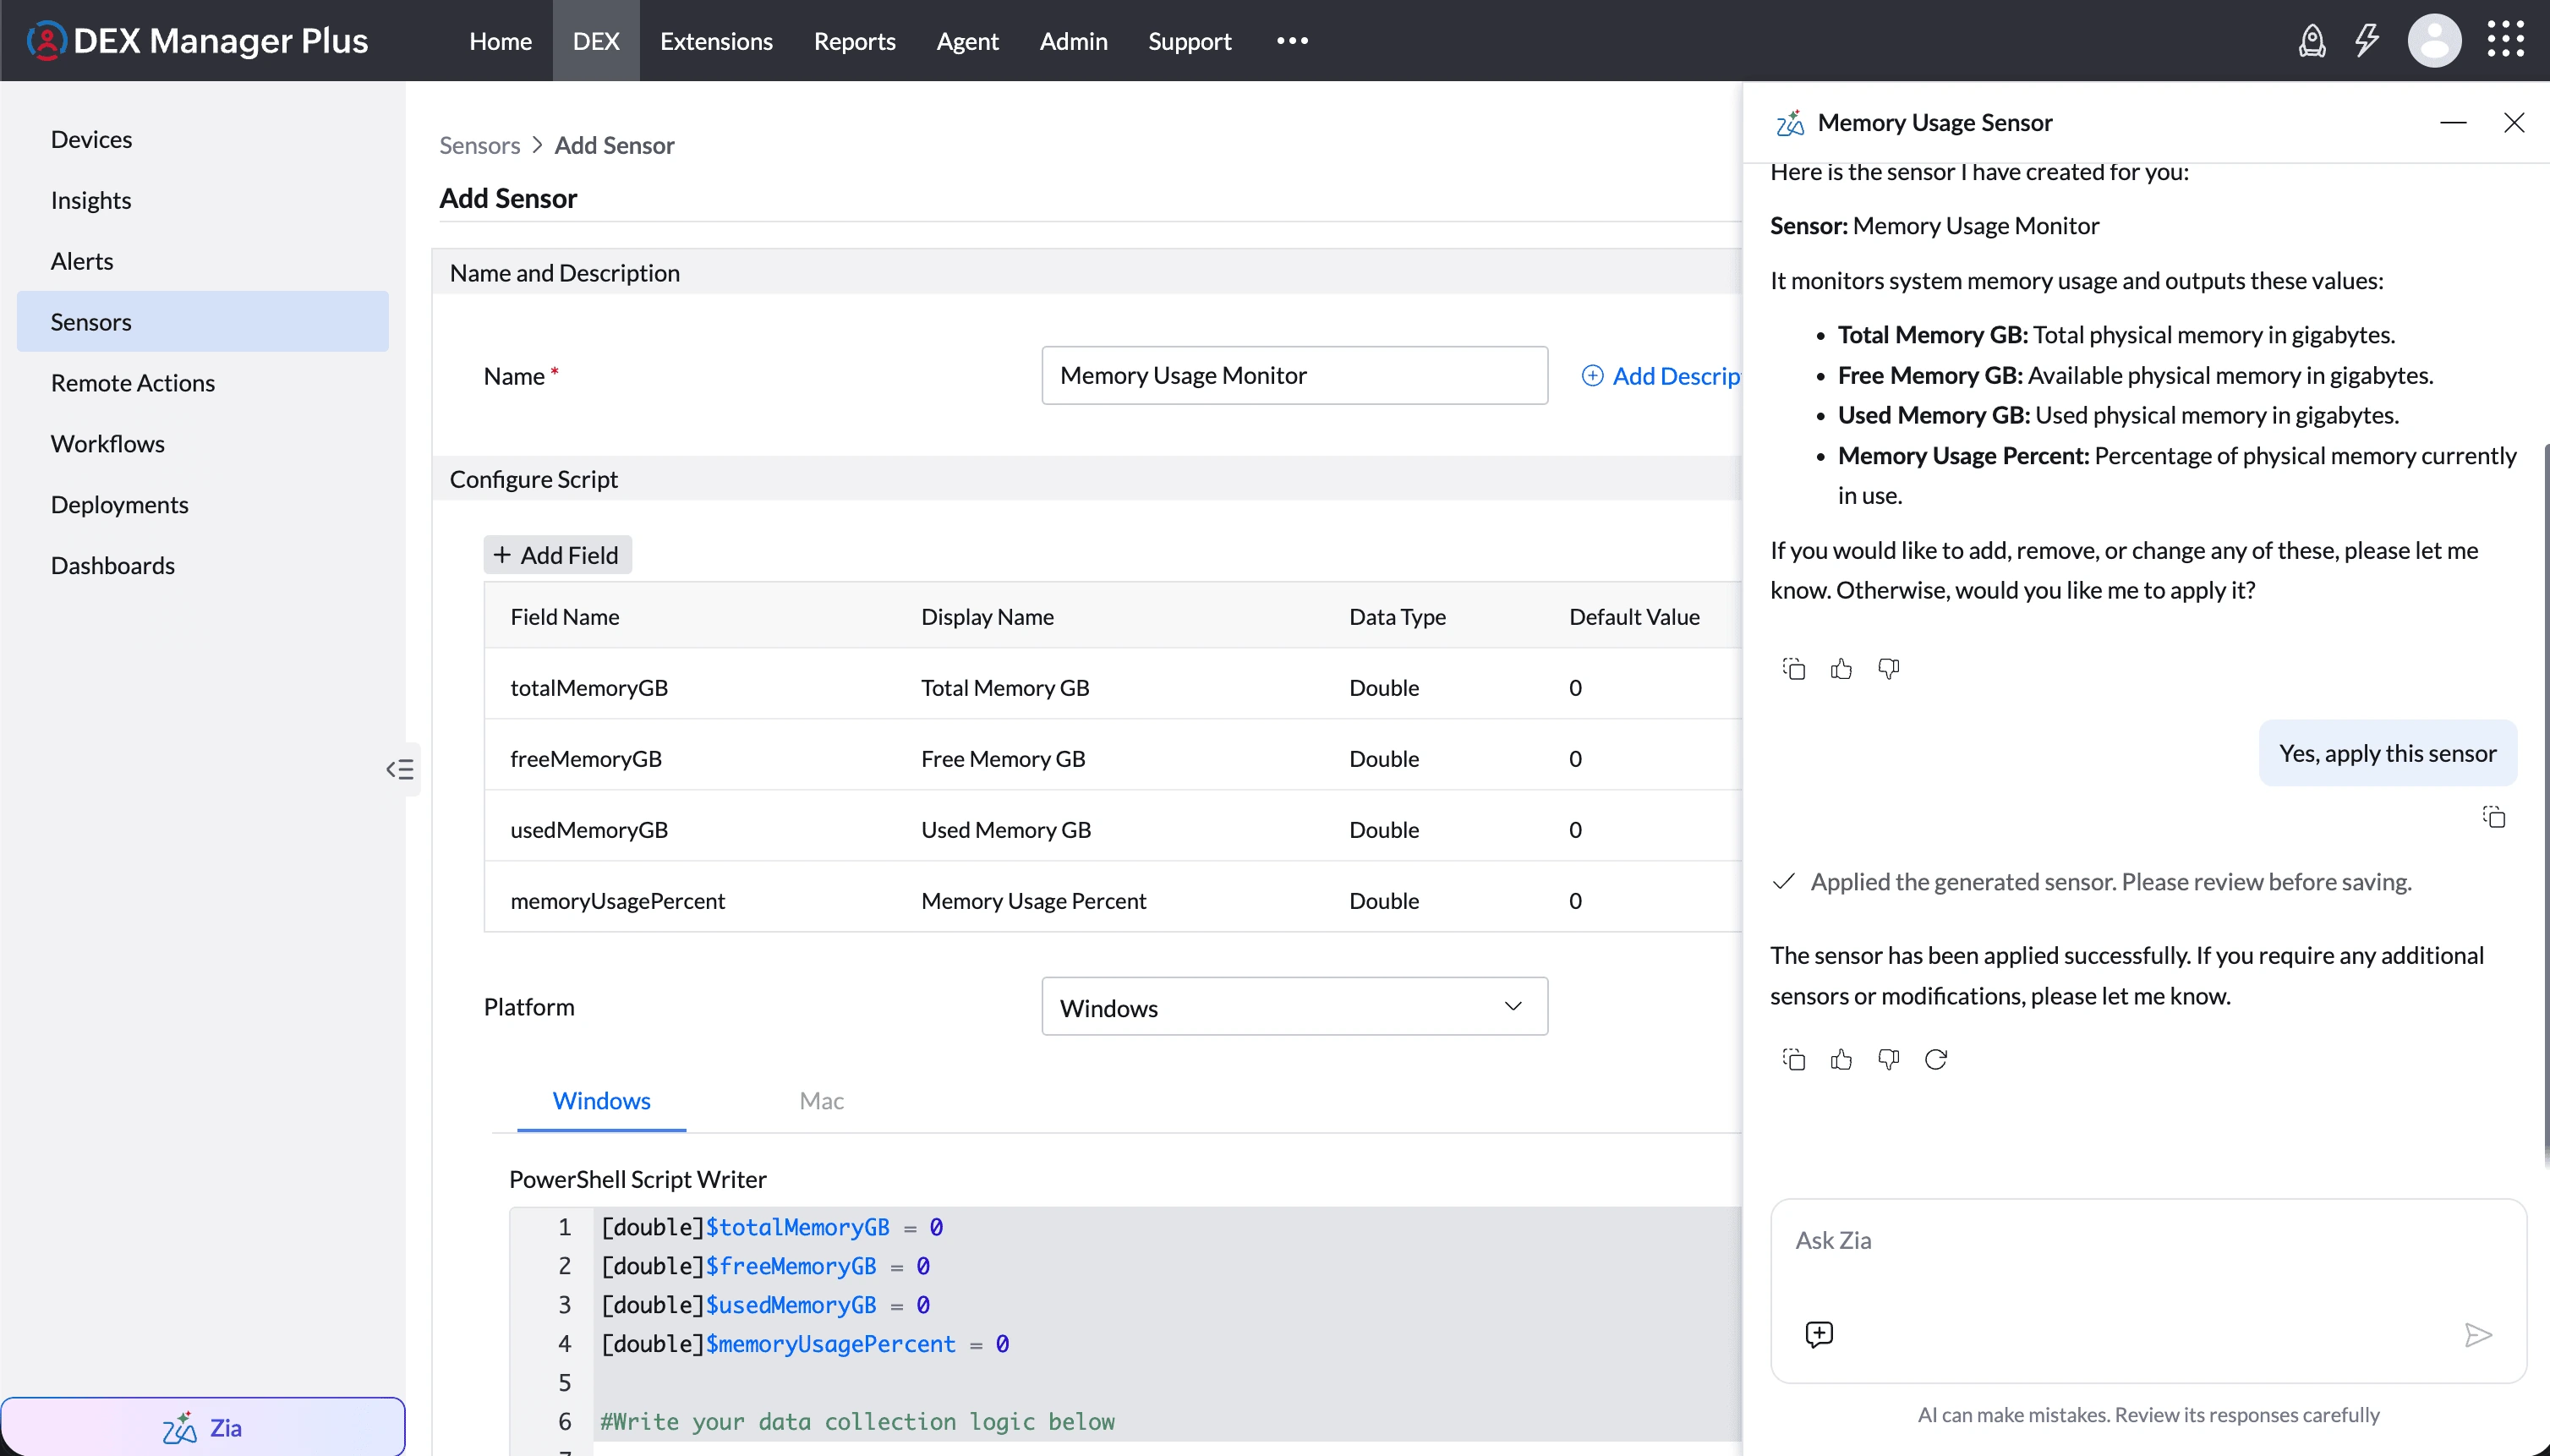Open Dashboards in the sidebar
The height and width of the screenshot is (1456, 2550).
click(x=203, y=566)
